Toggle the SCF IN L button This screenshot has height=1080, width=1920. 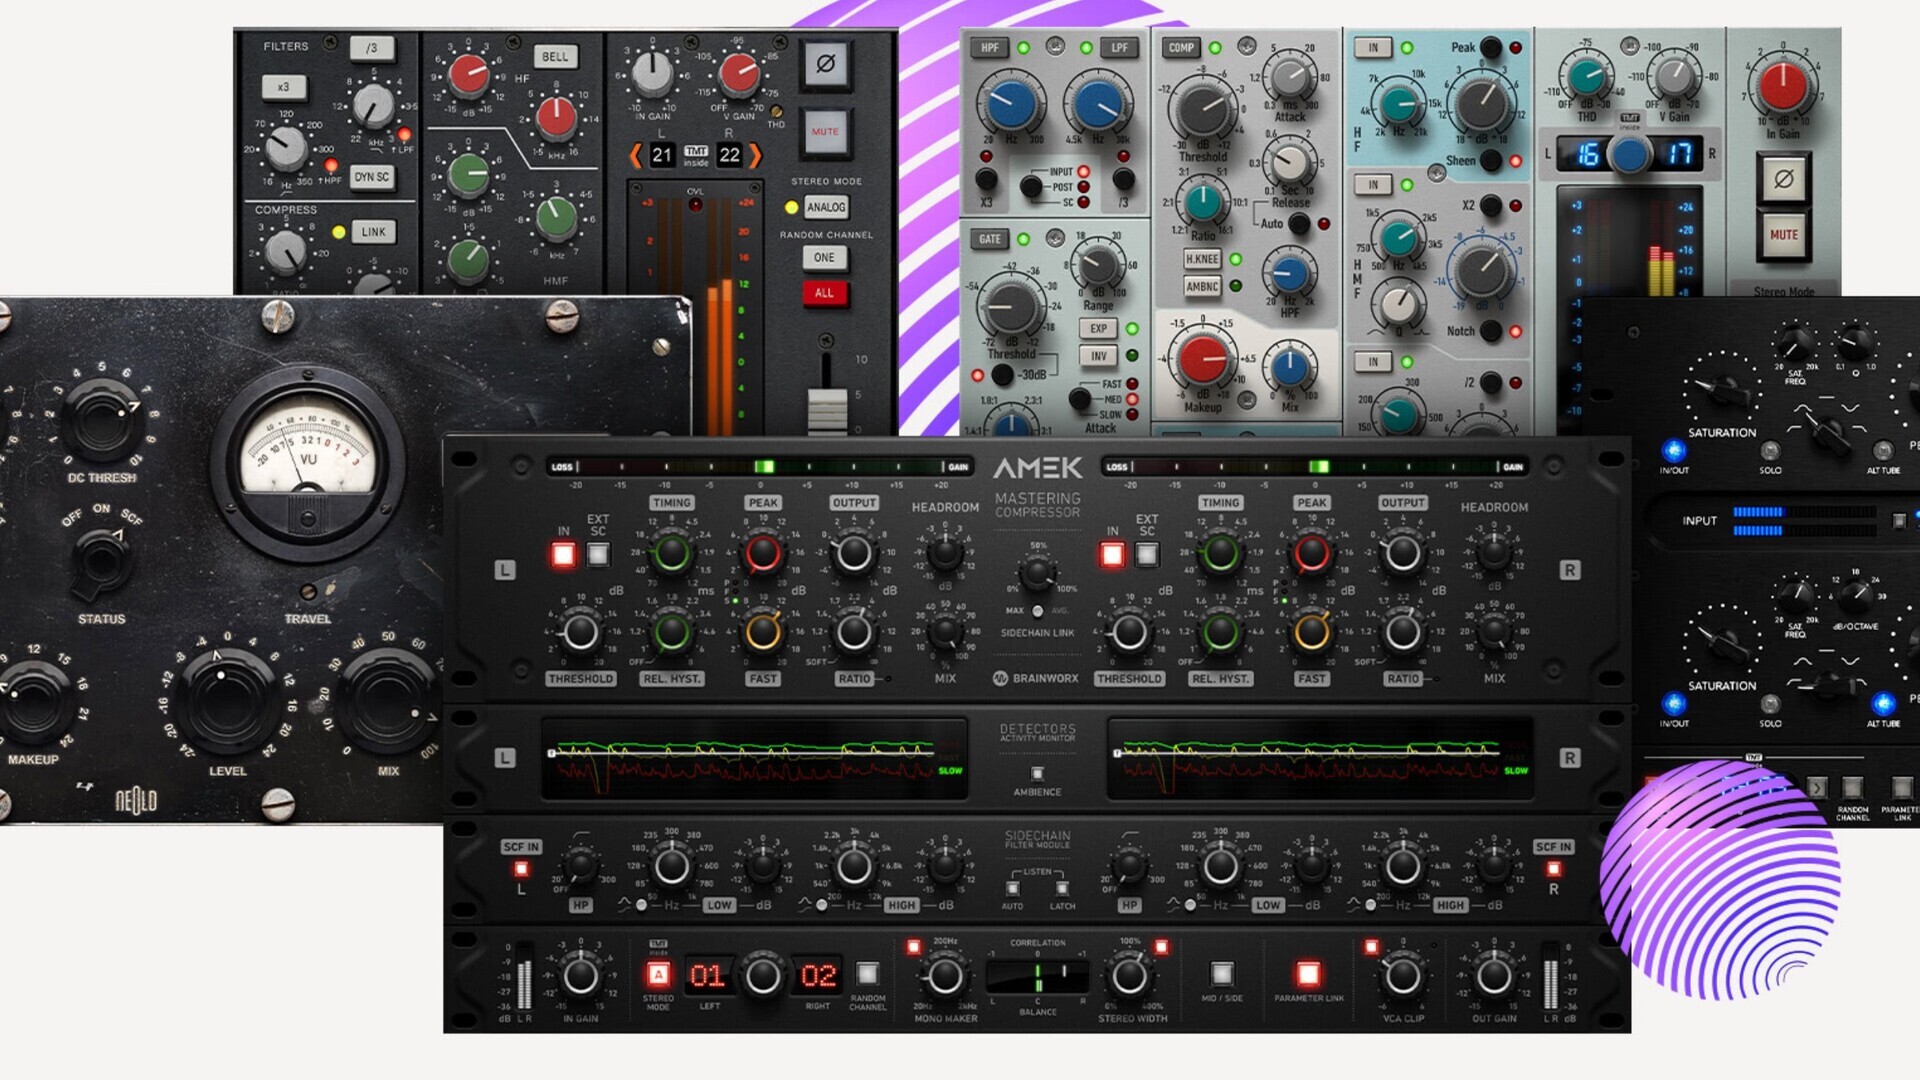click(520, 868)
